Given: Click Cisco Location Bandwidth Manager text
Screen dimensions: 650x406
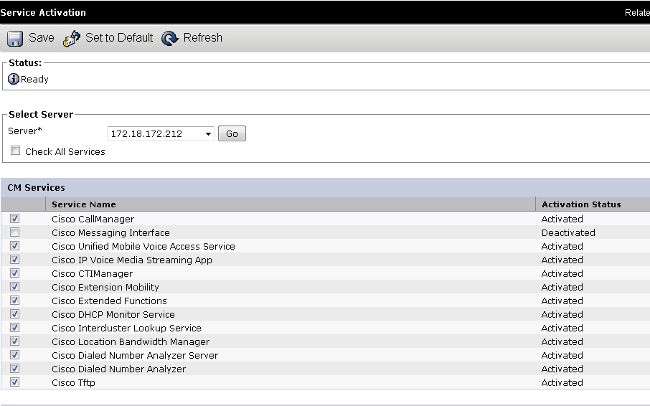Looking at the screenshot, I should (x=131, y=342).
